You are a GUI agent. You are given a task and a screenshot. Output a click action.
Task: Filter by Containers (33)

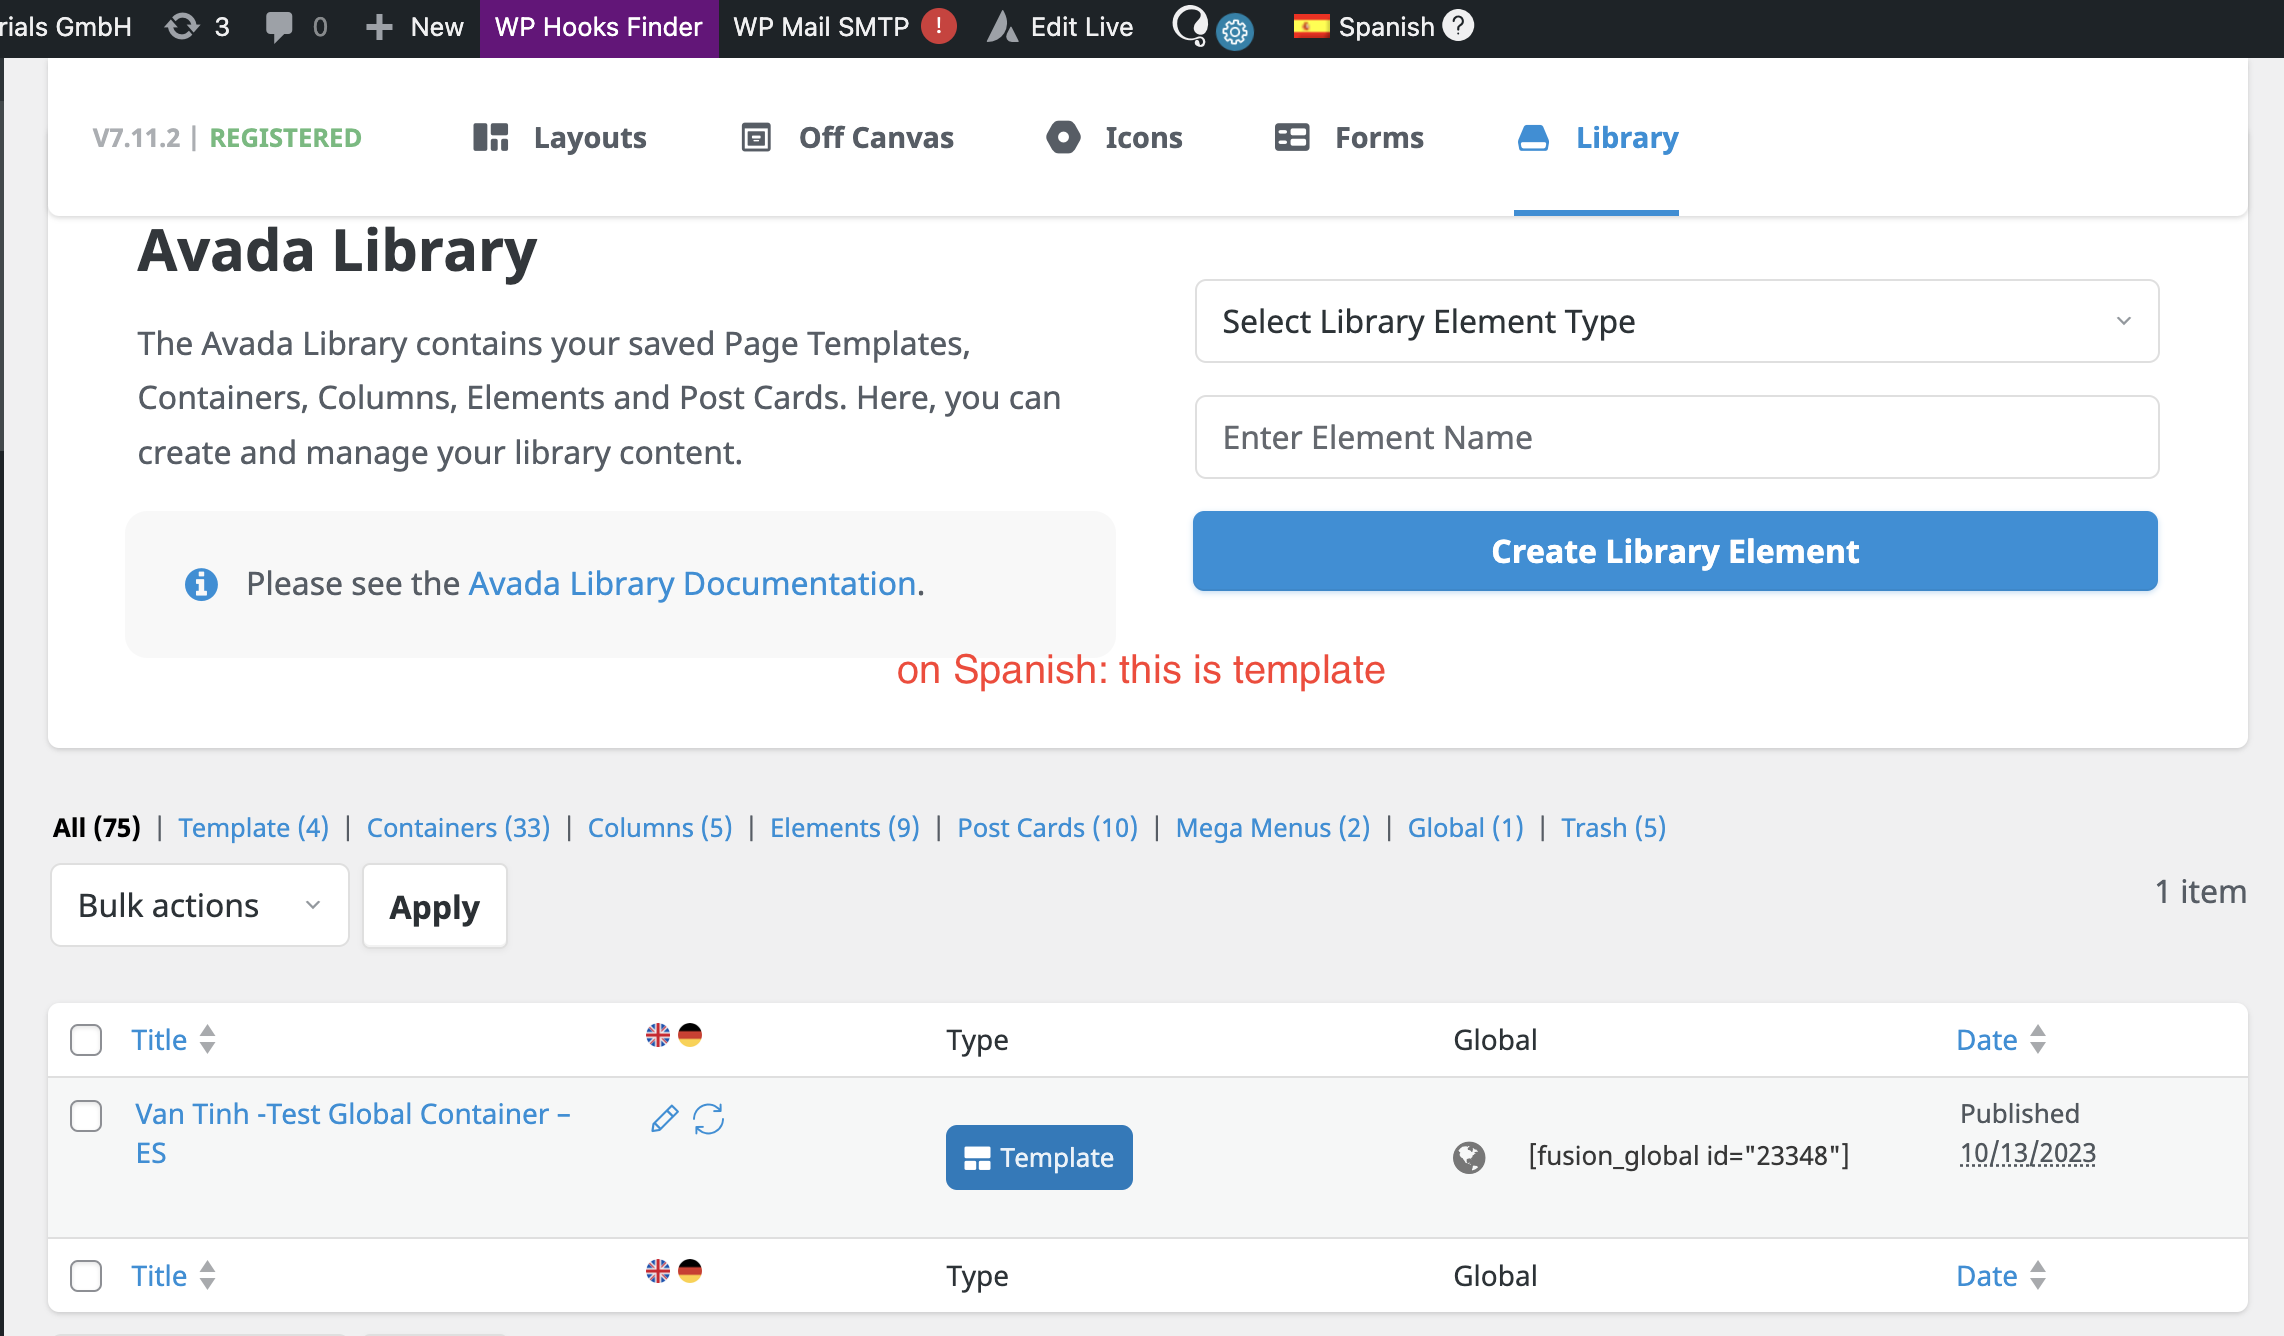(x=458, y=828)
